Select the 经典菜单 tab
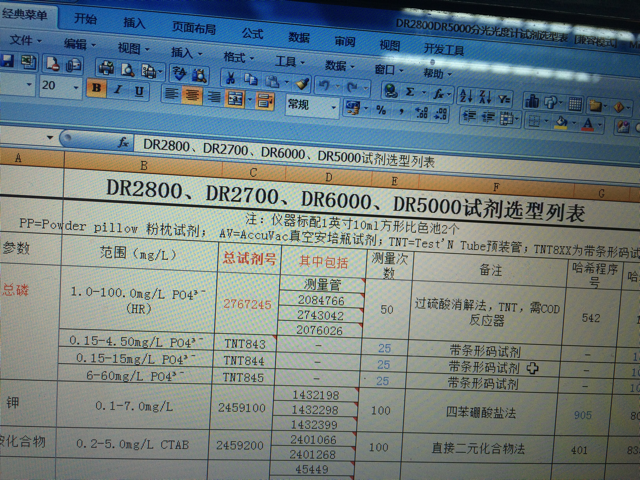 [24, 15]
